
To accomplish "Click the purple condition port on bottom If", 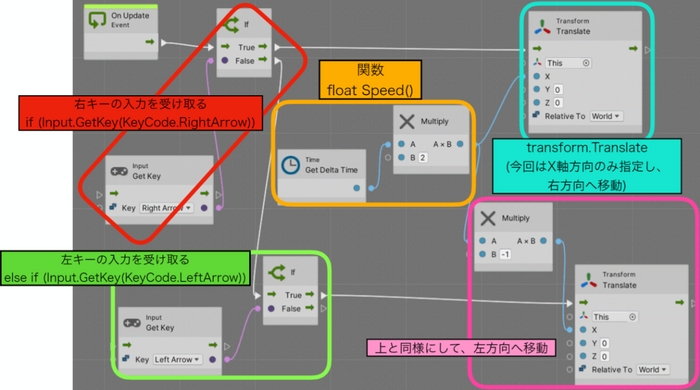I will 271,308.
